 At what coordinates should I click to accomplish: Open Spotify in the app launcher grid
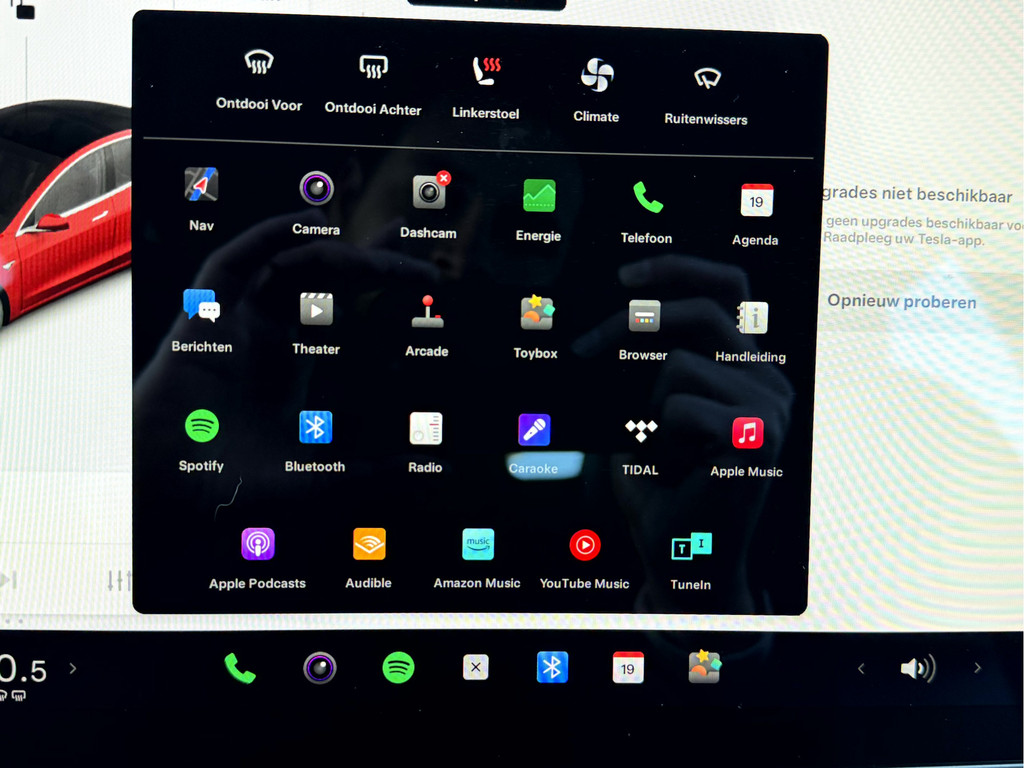click(202, 426)
